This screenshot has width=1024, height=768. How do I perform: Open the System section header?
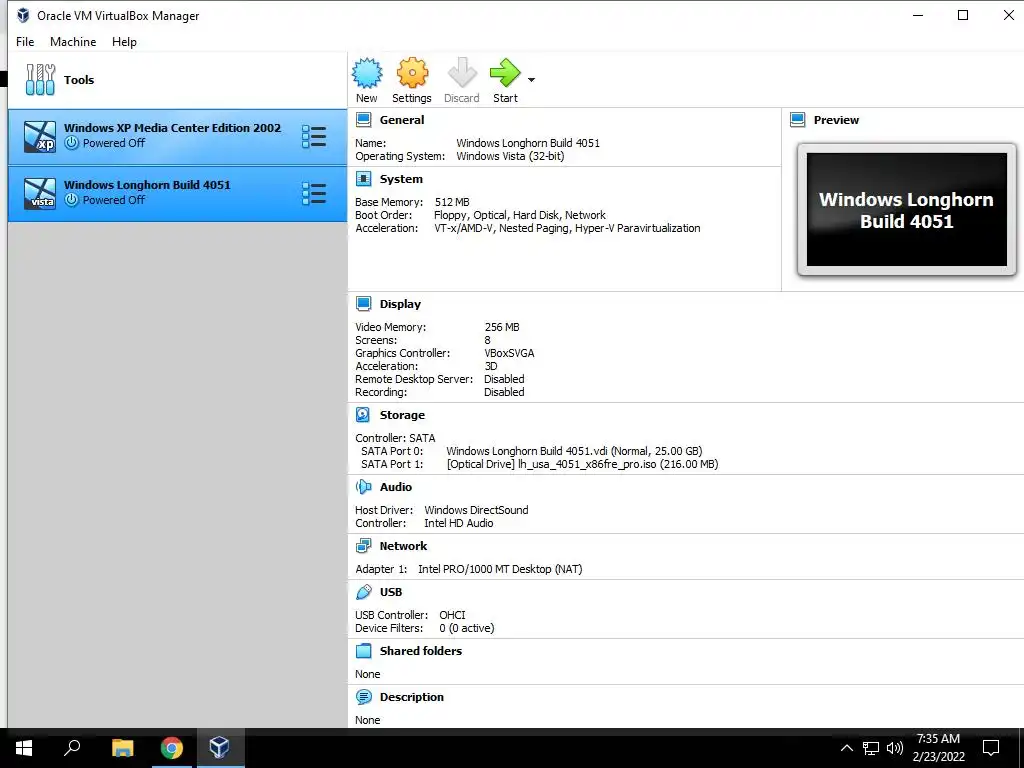(401, 179)
